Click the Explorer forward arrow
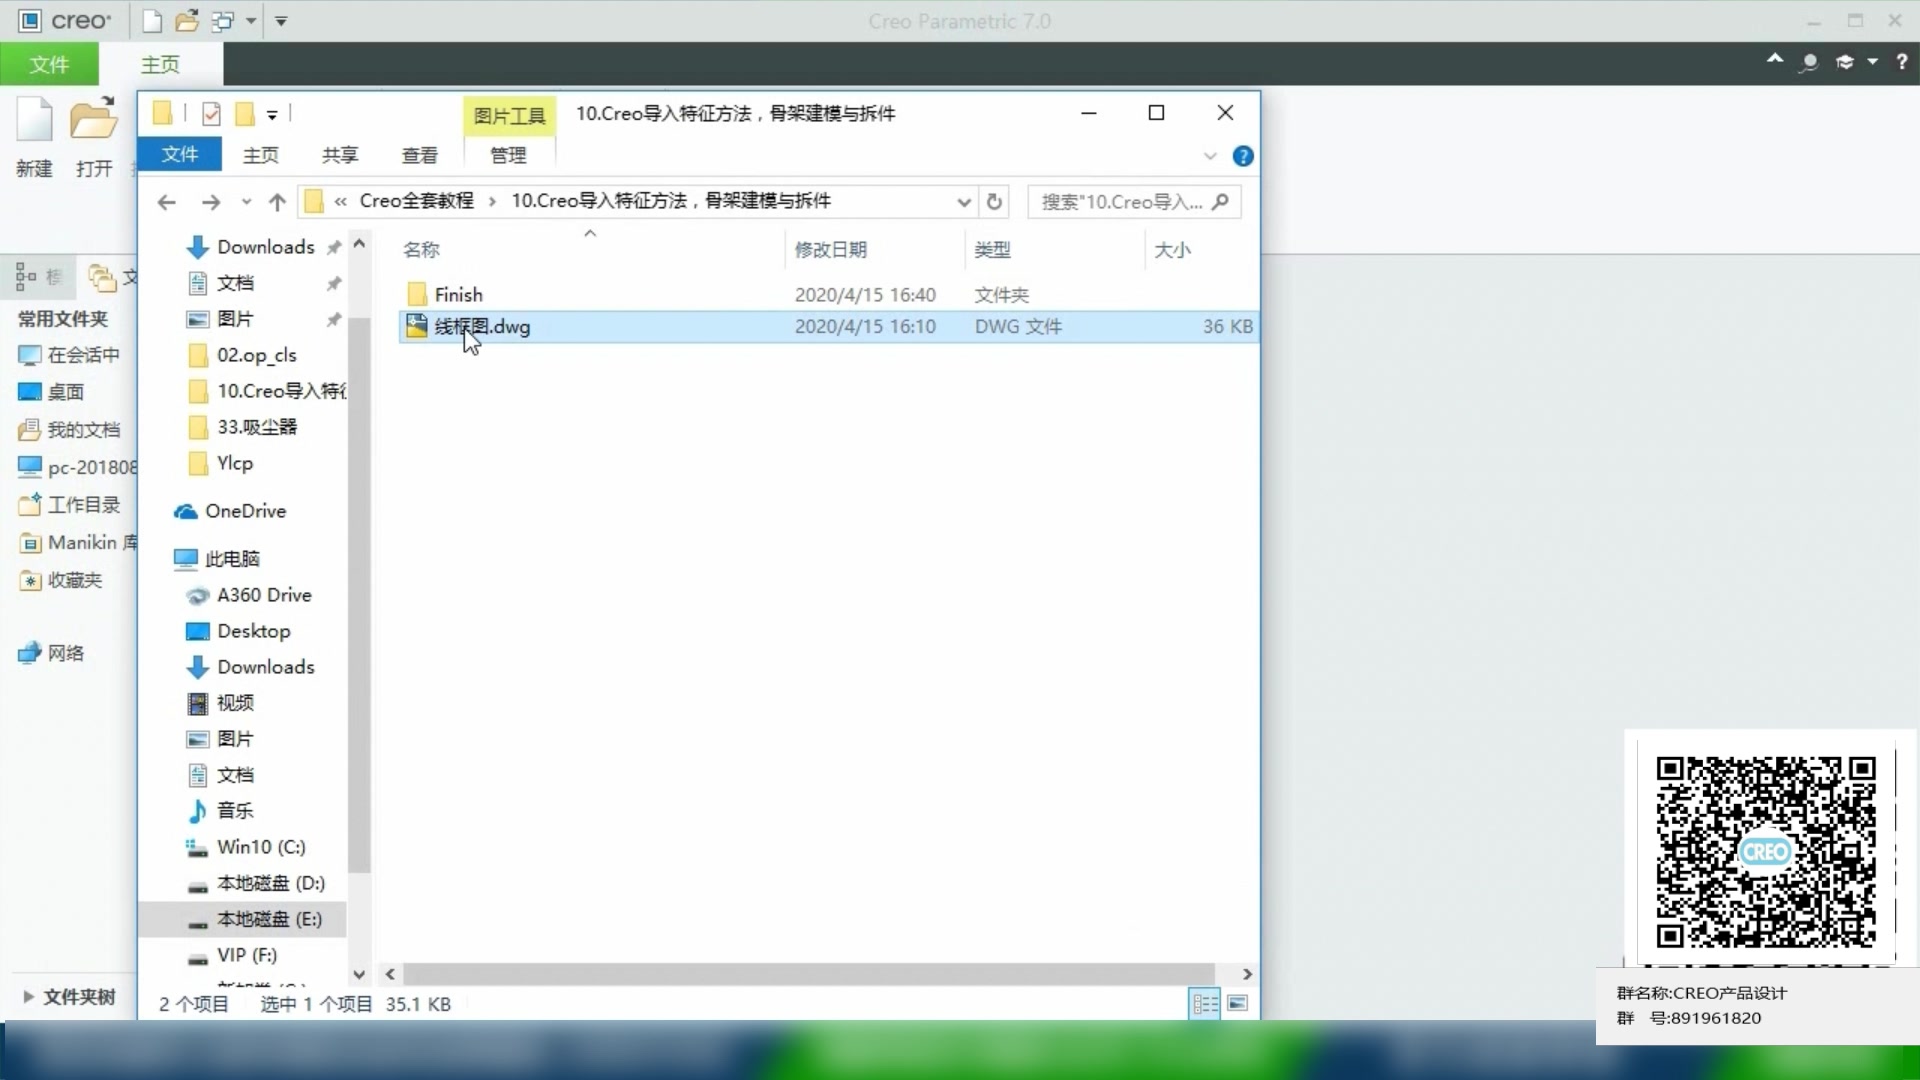 [x=211, y=202]
